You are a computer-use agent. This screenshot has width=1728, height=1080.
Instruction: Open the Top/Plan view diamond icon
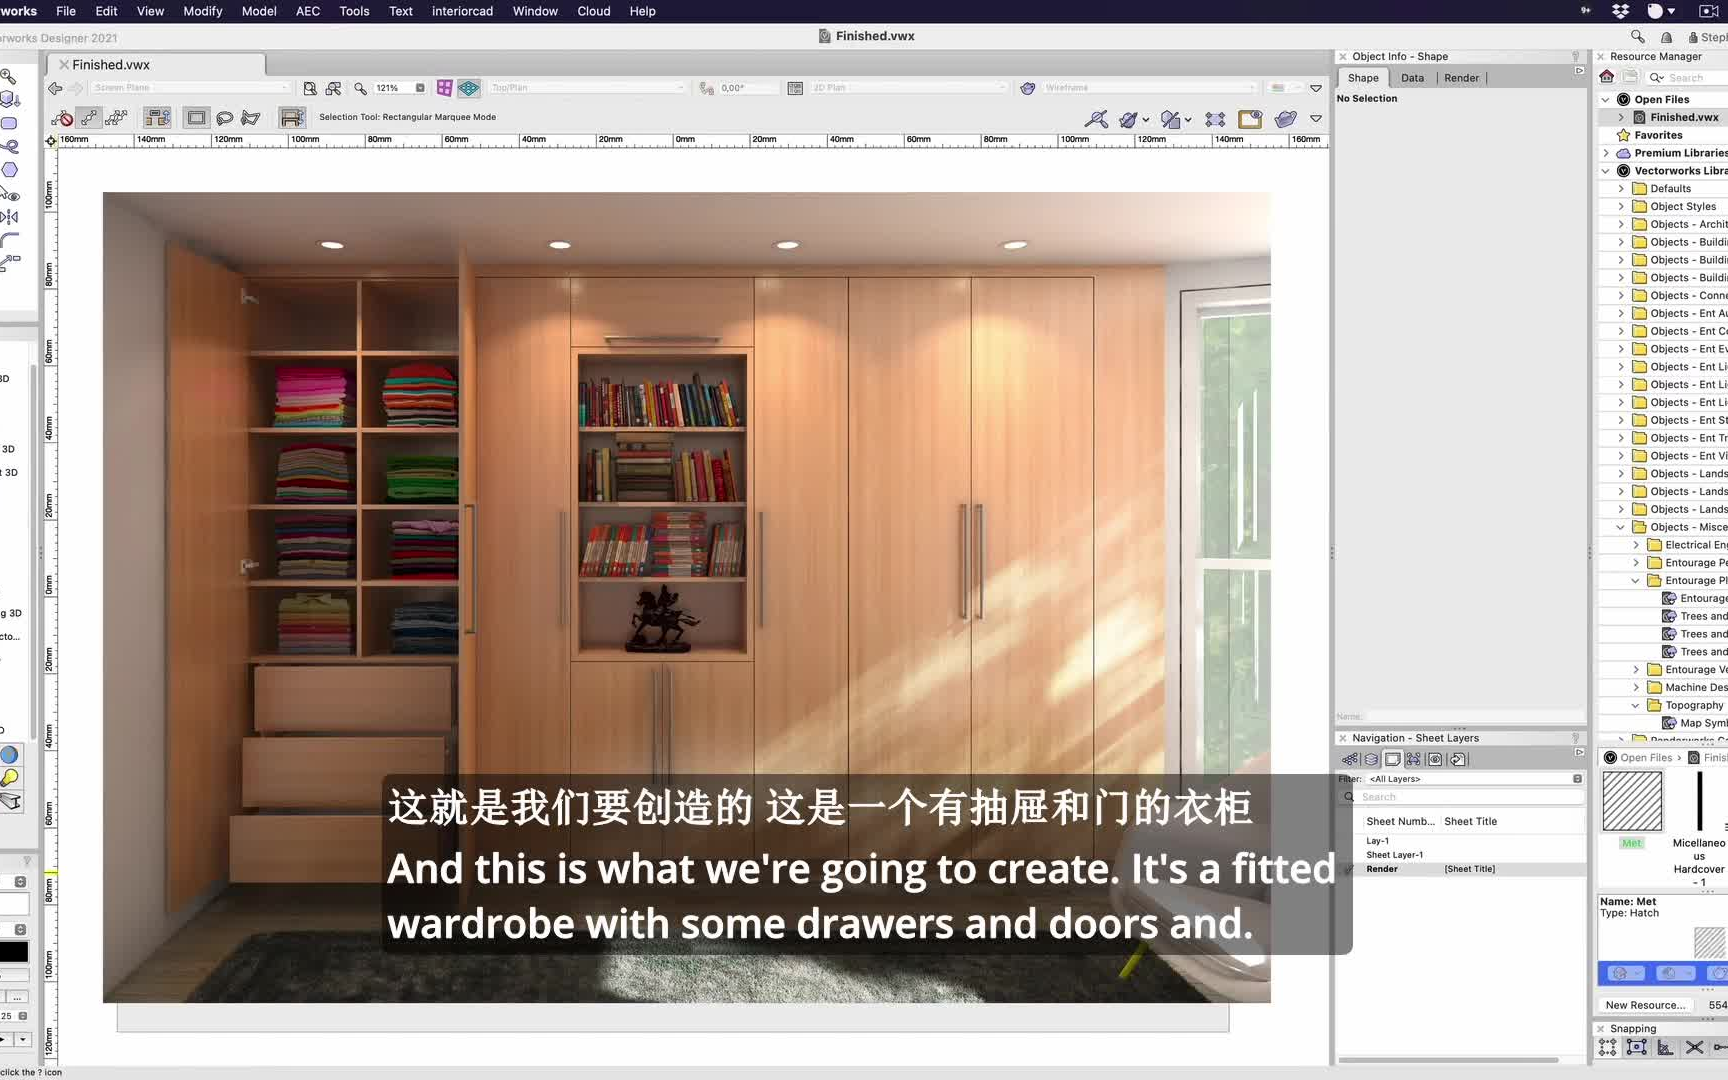467,87
